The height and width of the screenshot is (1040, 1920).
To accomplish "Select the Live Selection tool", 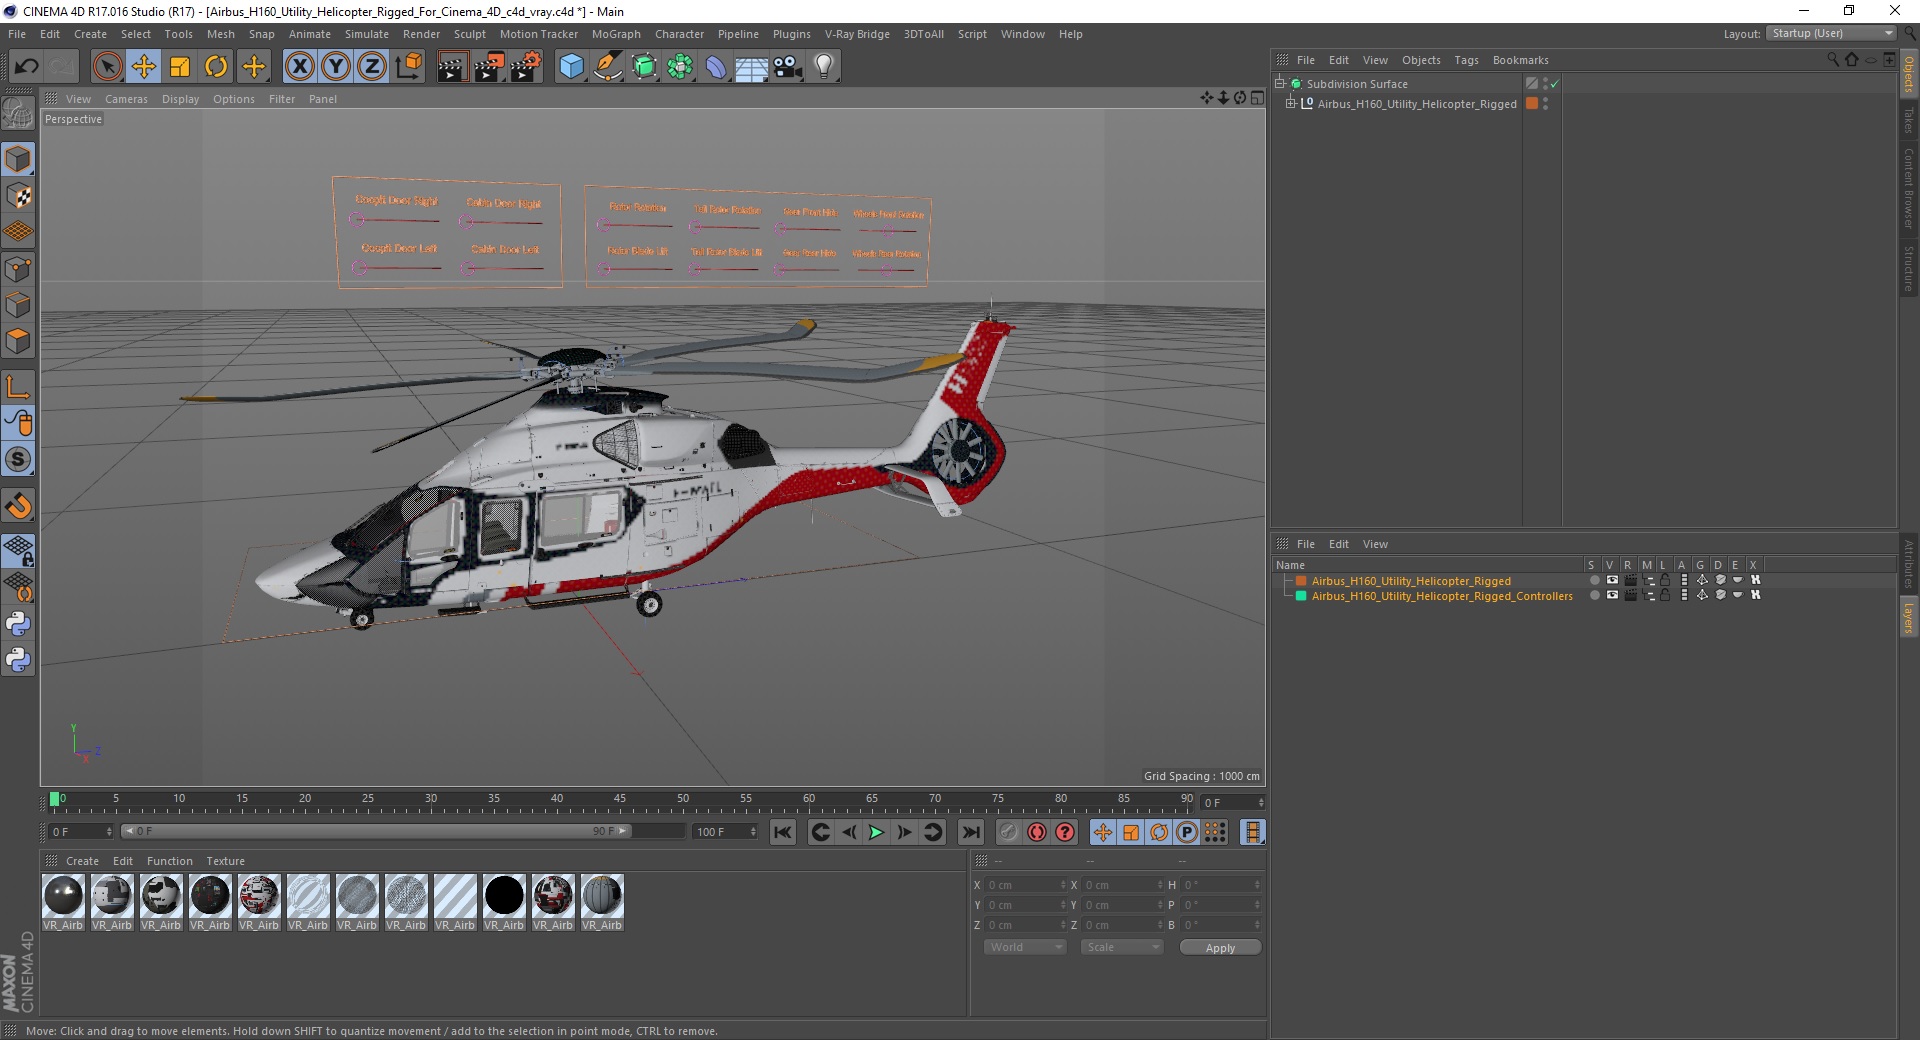I will click(107, 67).
